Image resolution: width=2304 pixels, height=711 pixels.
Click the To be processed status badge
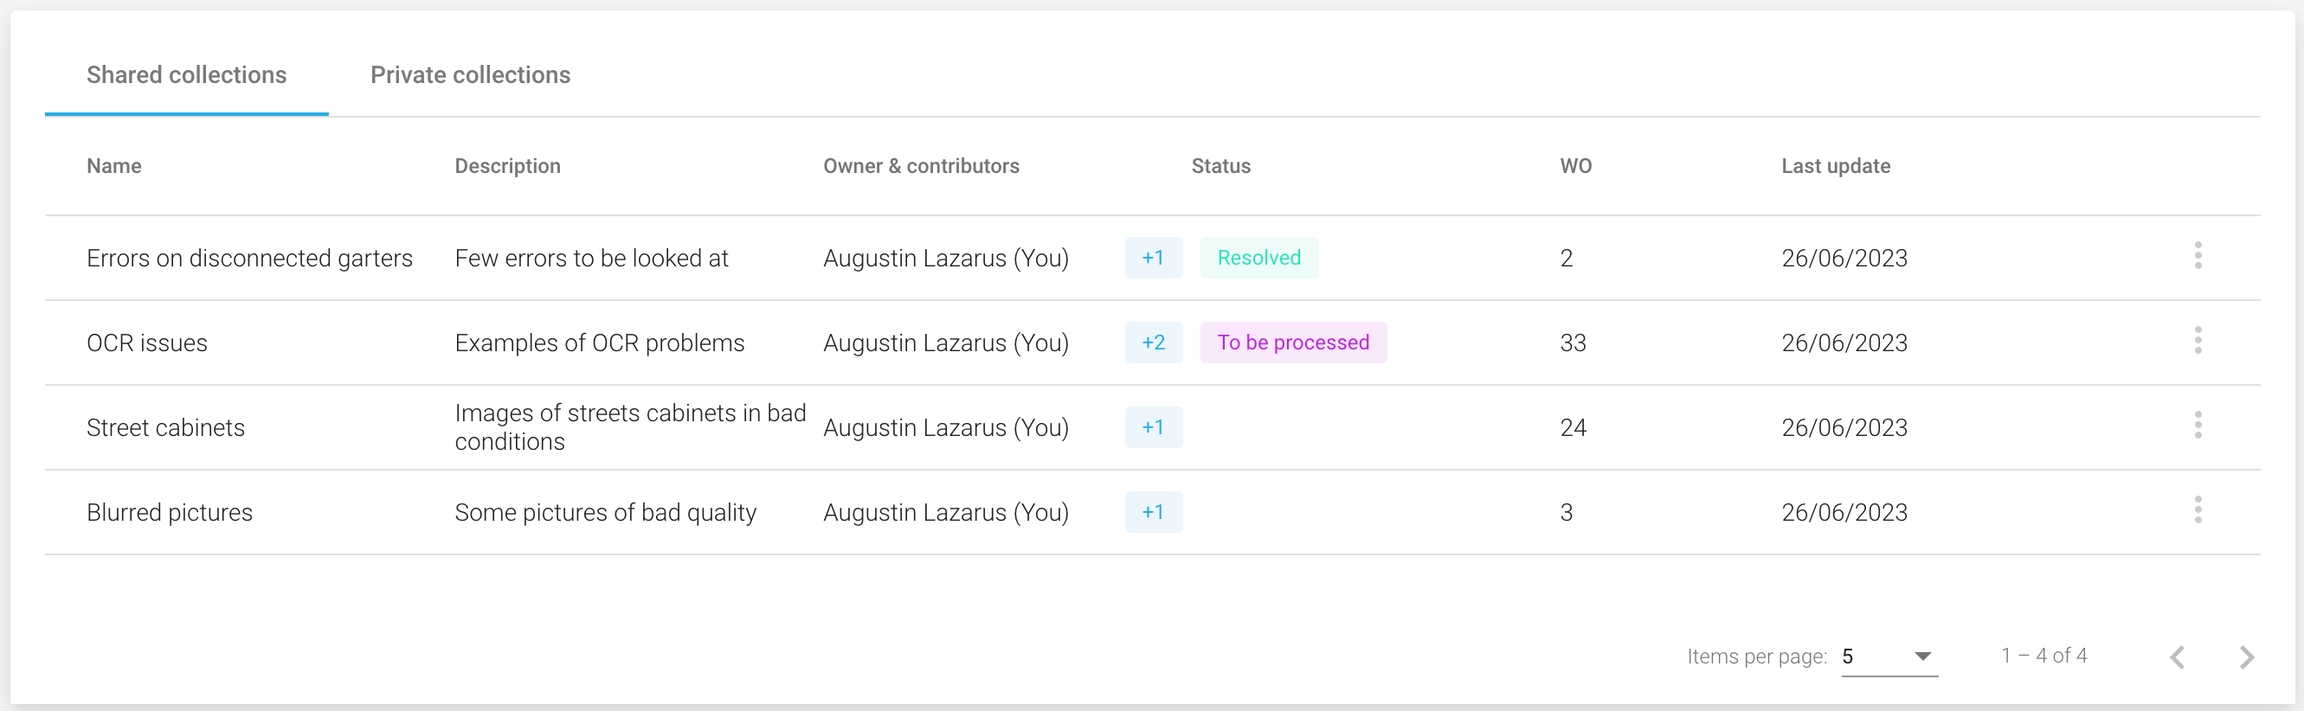pyautogui.click(x=1292, y=342)
